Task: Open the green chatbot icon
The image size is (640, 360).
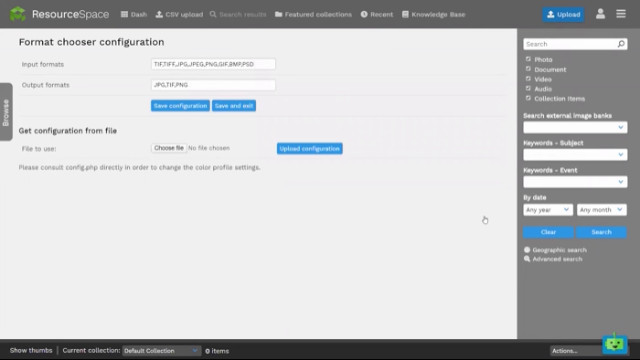Action: pyautogui.click(x=615, y=344)
